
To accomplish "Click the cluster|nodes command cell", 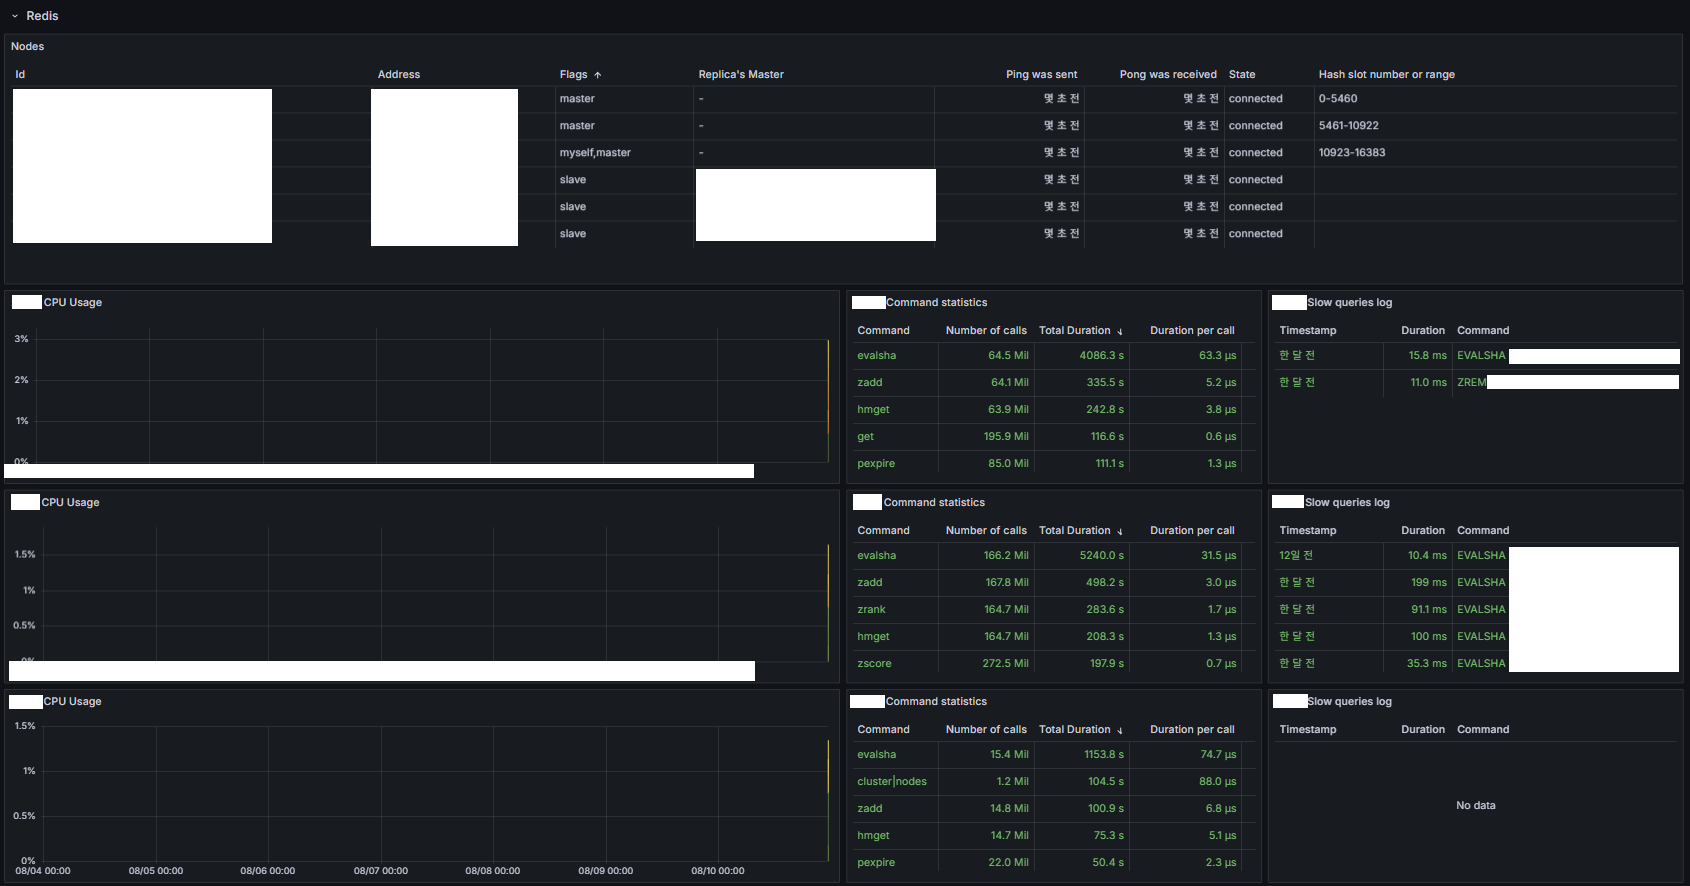I will (892, 782).
